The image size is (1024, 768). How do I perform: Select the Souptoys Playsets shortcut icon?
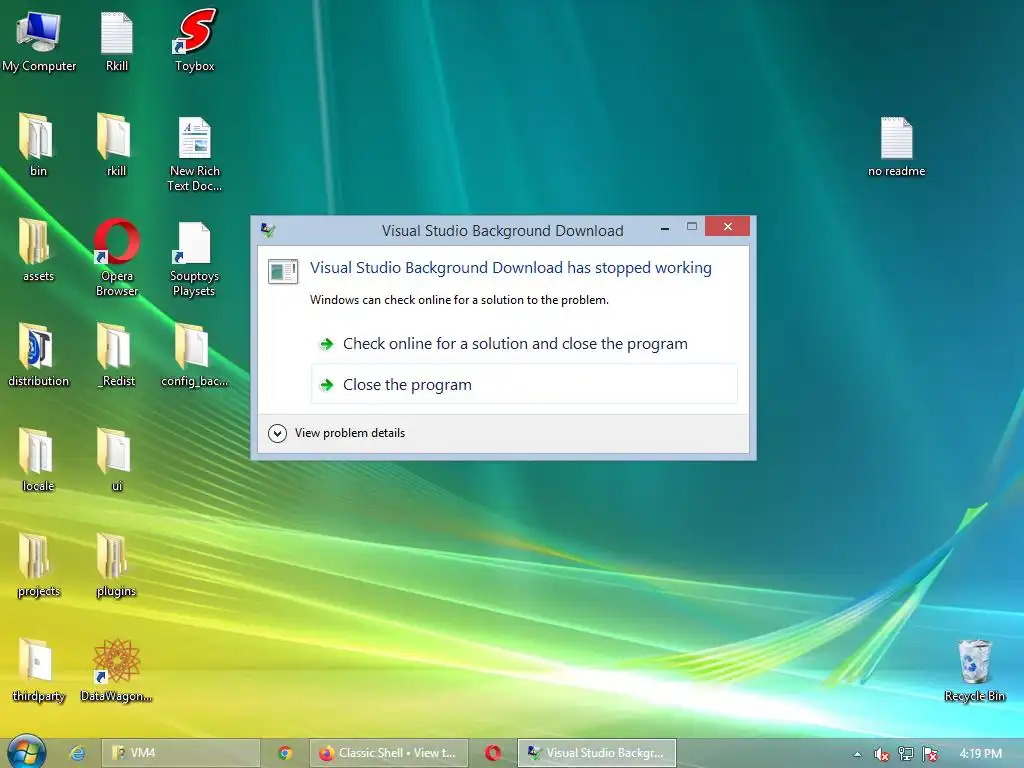coord(194,259)
